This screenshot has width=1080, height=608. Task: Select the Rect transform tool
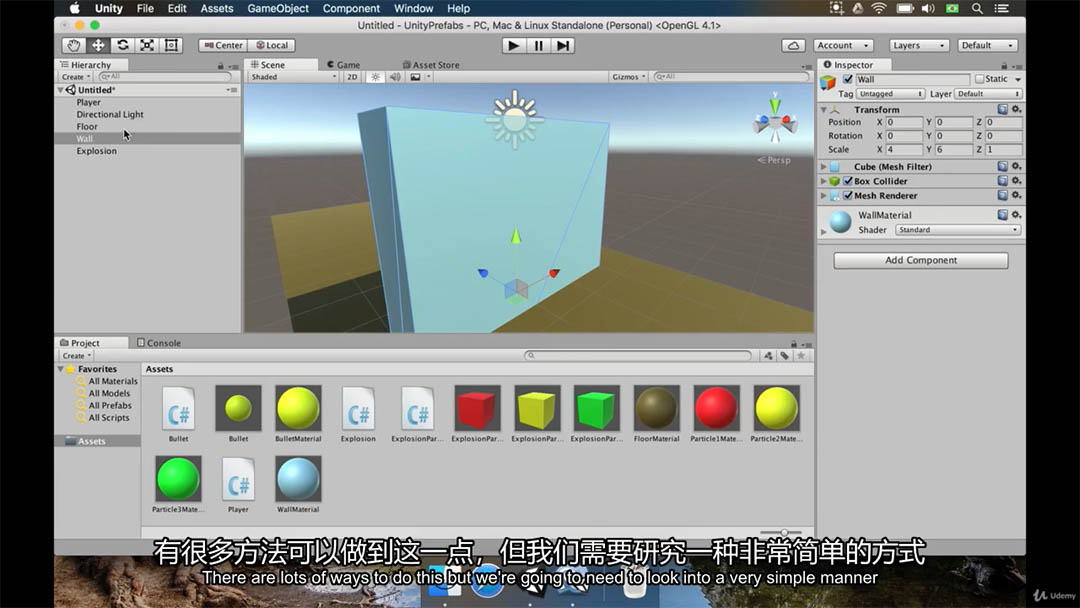point(171,45)
